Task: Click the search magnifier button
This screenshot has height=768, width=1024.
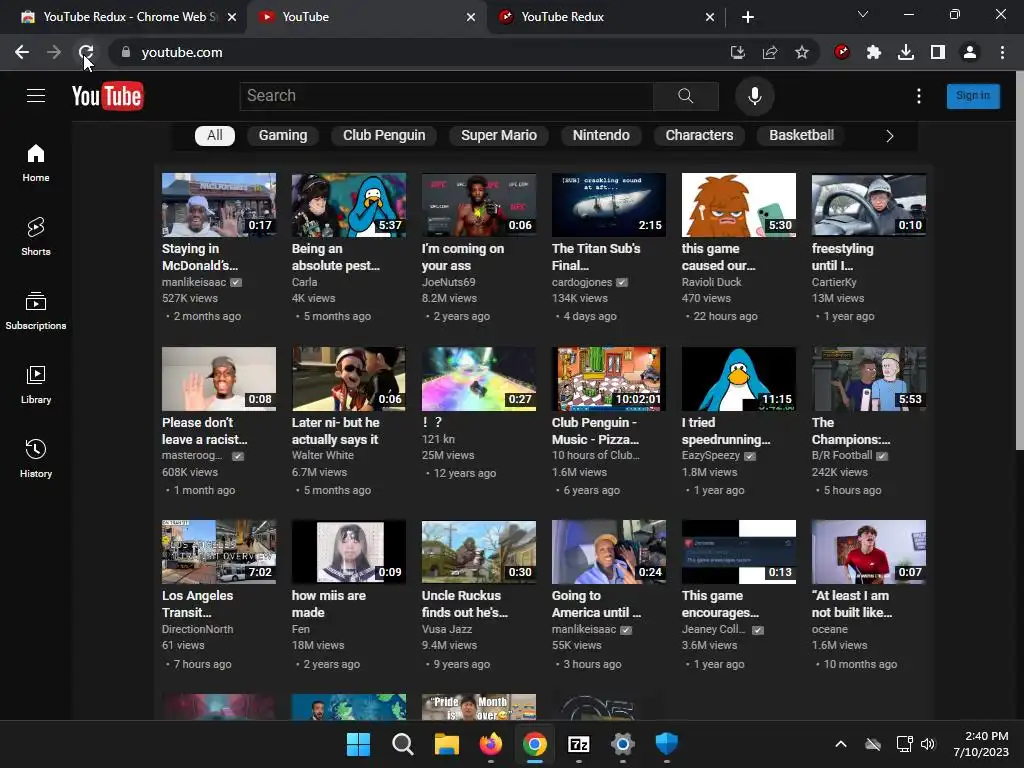Action: click(686, 96)
